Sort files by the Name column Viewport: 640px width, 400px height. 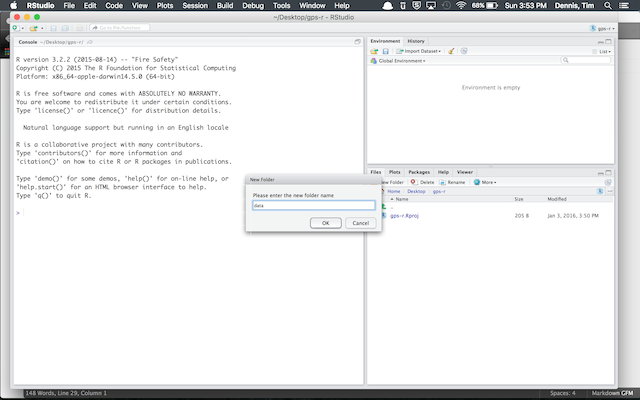[x=402, y=199]
